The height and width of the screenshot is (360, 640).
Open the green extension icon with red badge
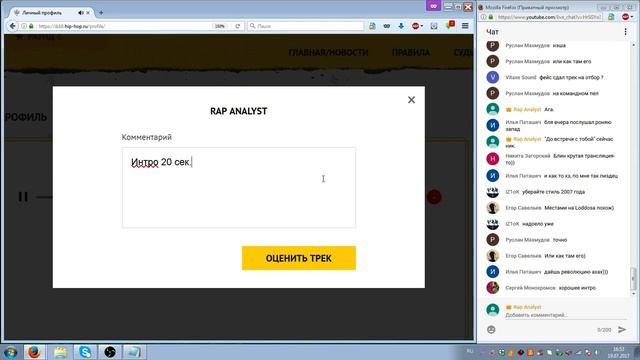coord(450,26)
